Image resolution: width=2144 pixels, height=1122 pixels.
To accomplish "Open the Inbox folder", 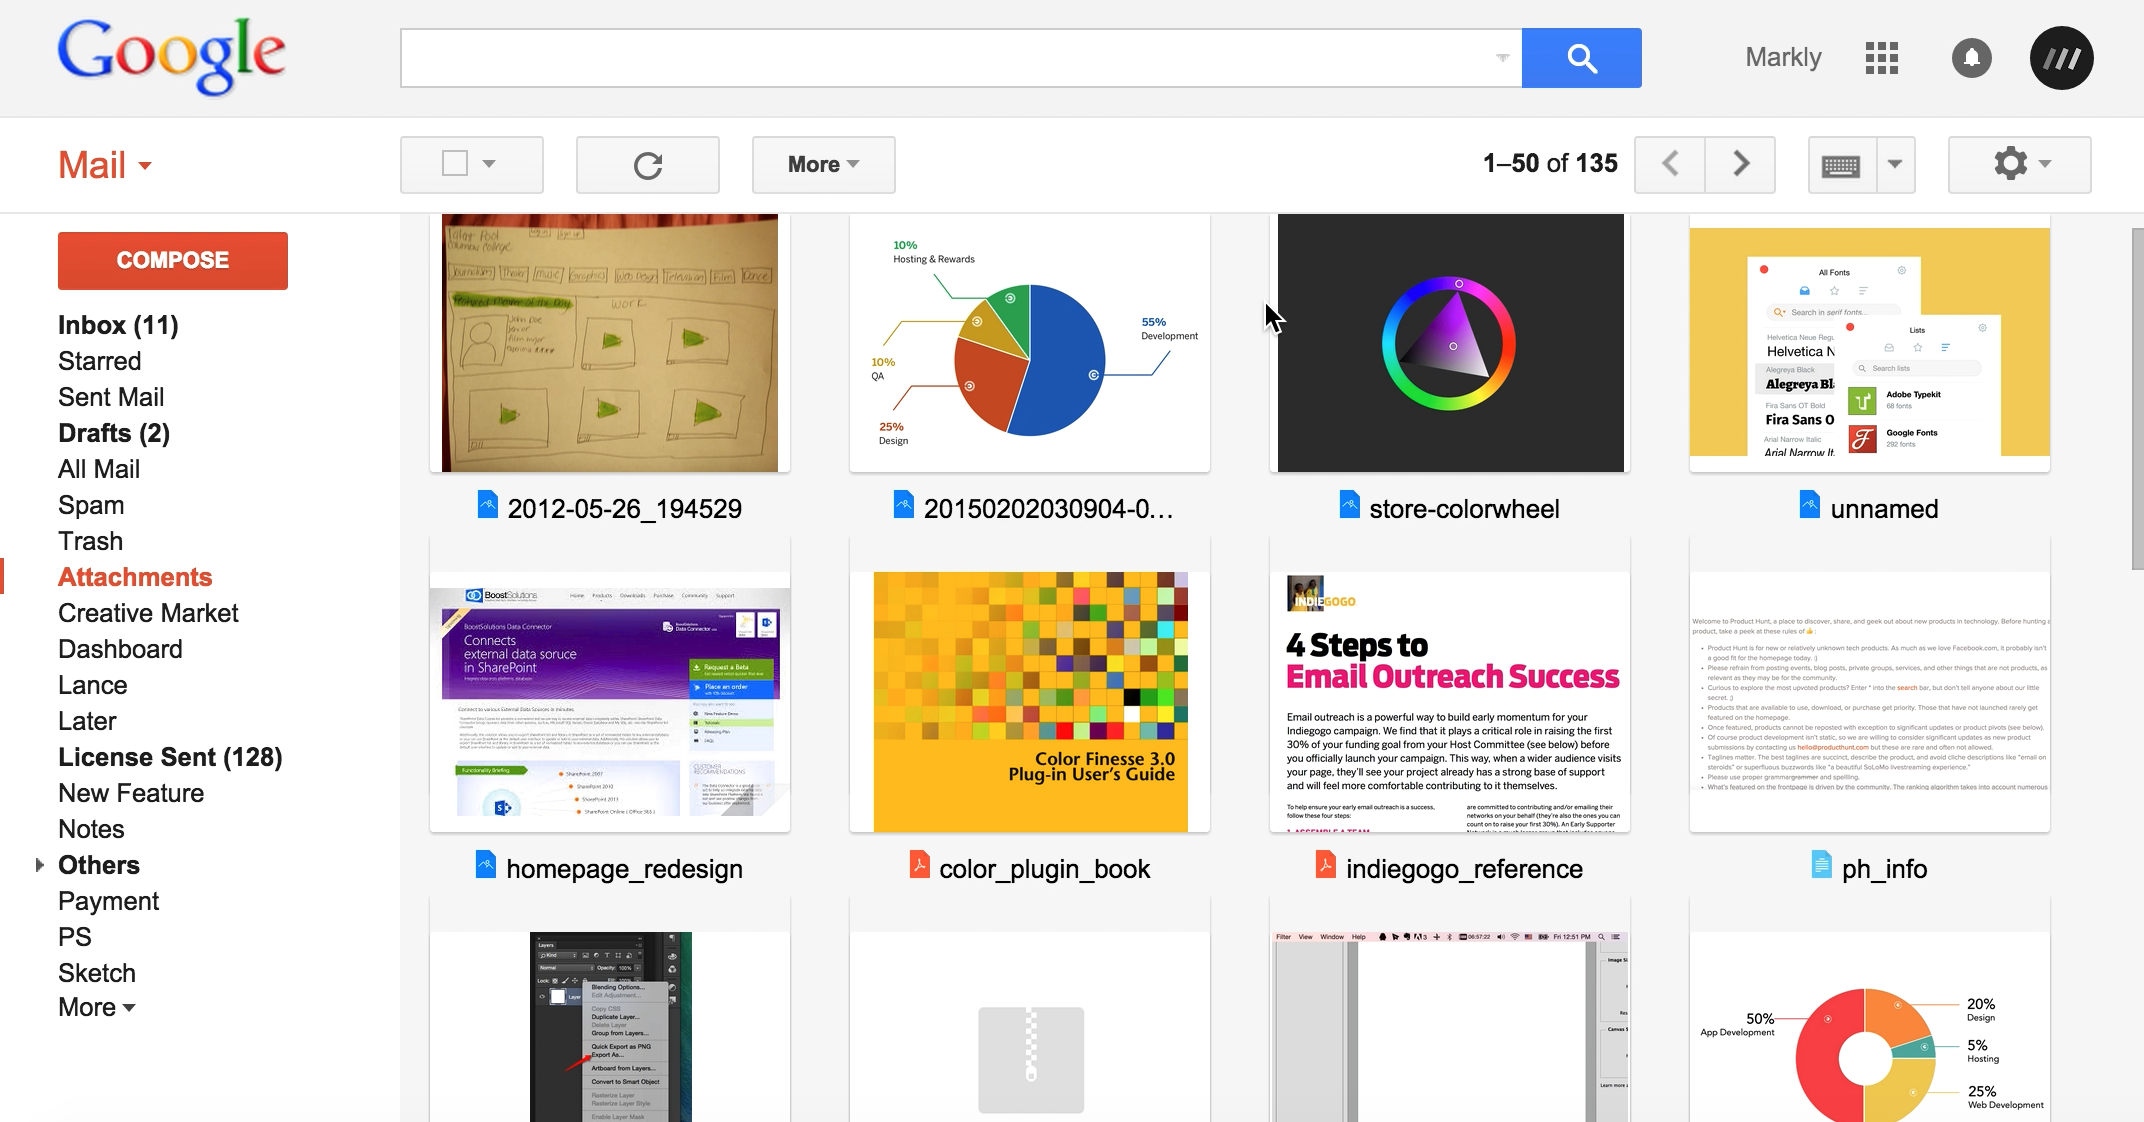I will pos(118,325).
